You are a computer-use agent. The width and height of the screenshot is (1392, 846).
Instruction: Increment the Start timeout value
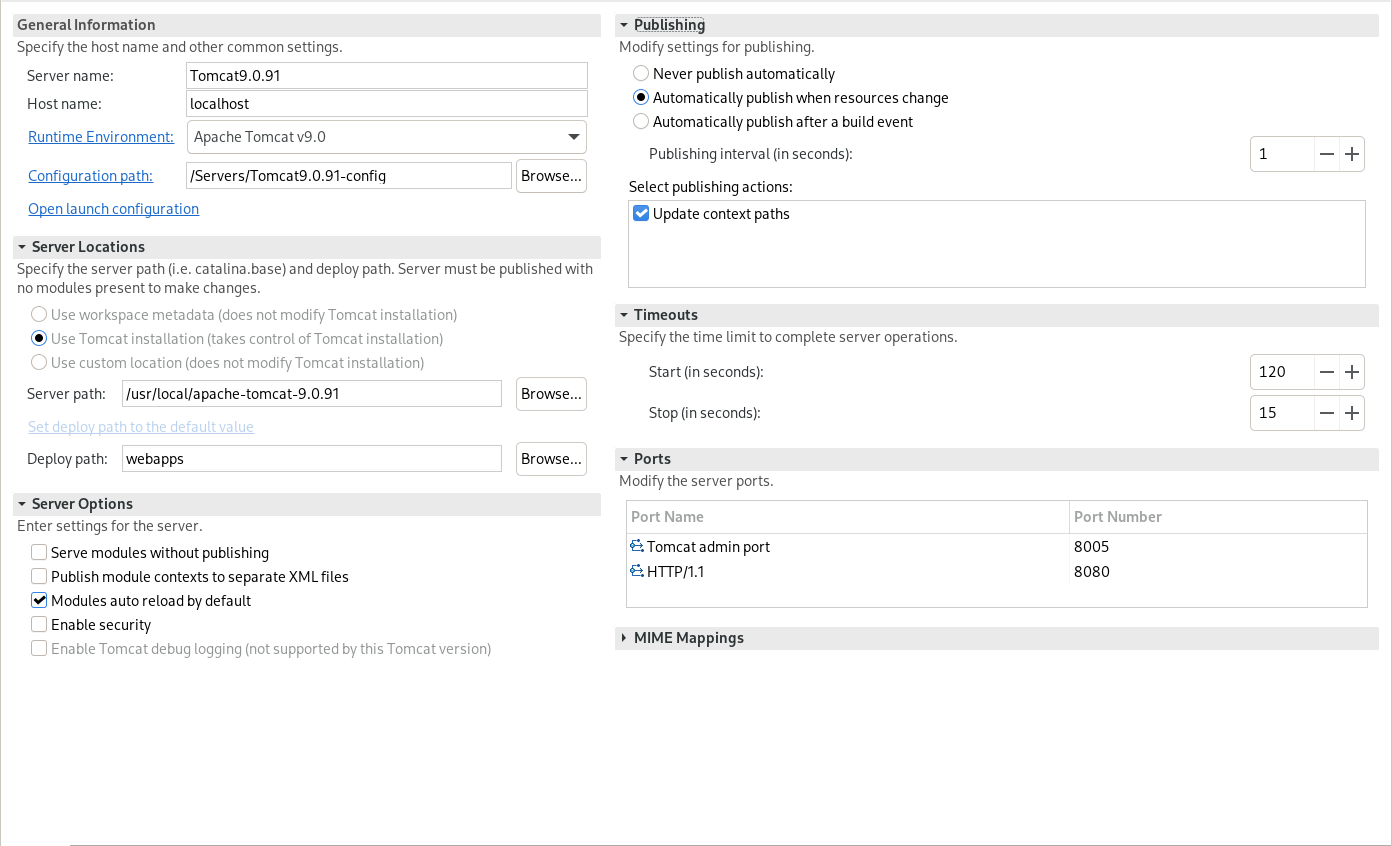[1352, 372]
